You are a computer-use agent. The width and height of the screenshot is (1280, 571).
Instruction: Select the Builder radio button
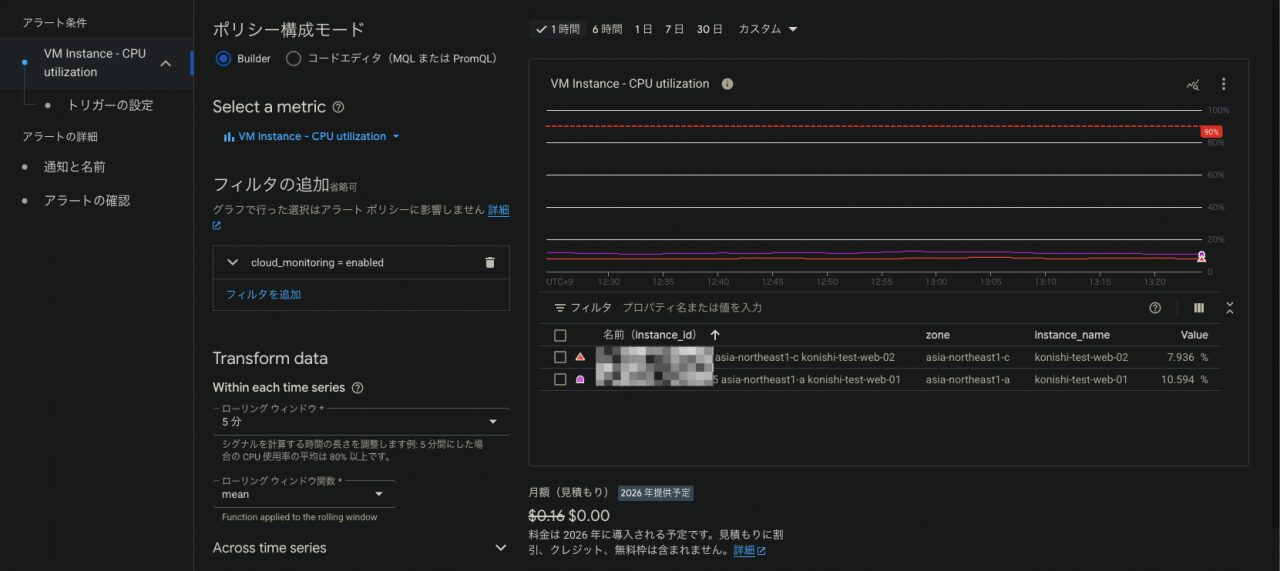(224, 59)
